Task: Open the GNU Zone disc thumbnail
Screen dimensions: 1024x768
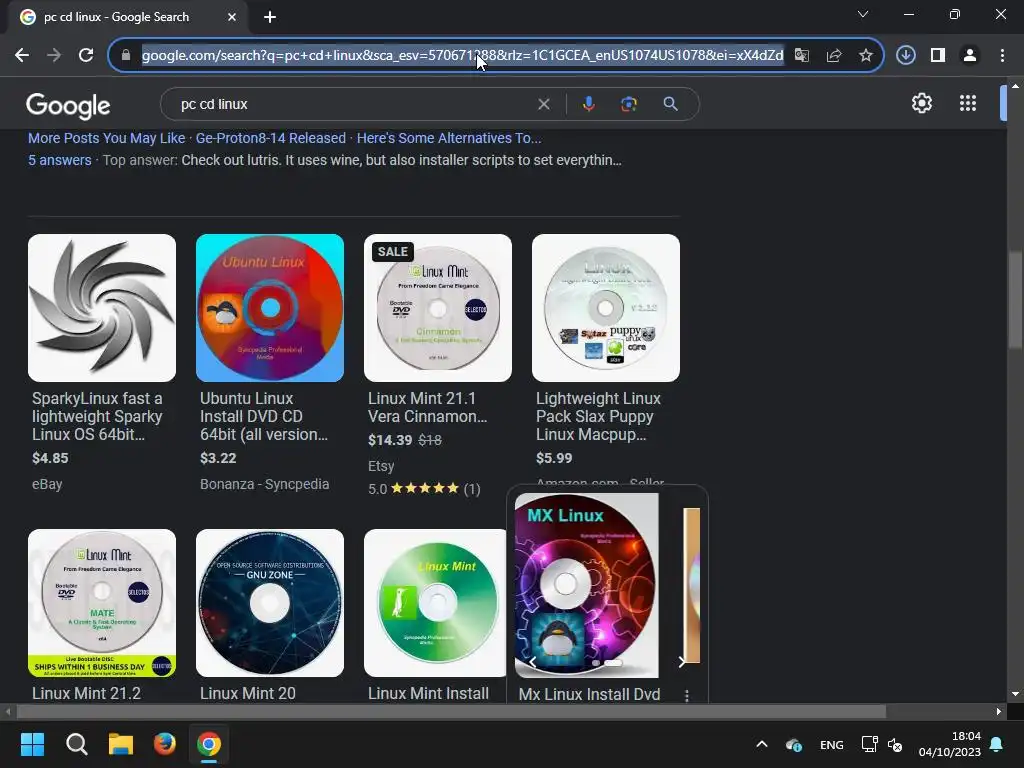Action: (x=270, y=603)
